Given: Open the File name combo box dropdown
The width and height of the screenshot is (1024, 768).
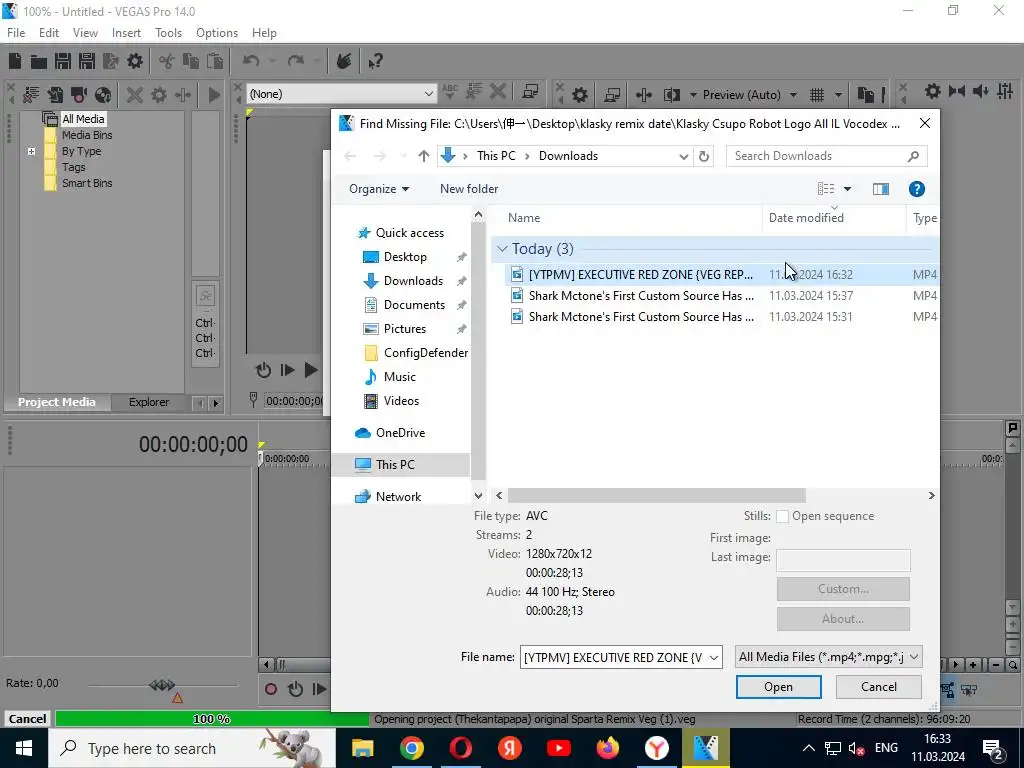Looking at the screenshot, I should (714, 657).
